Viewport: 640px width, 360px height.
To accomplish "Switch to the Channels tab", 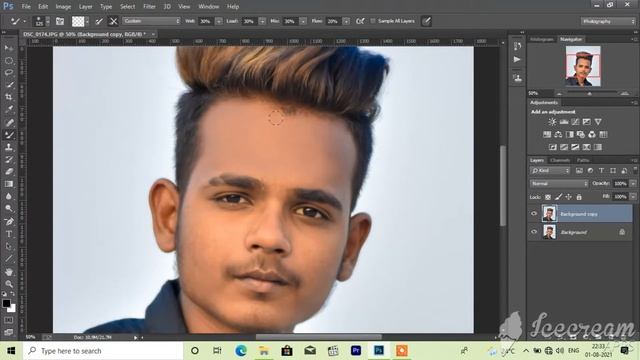I will coord(560,160).
